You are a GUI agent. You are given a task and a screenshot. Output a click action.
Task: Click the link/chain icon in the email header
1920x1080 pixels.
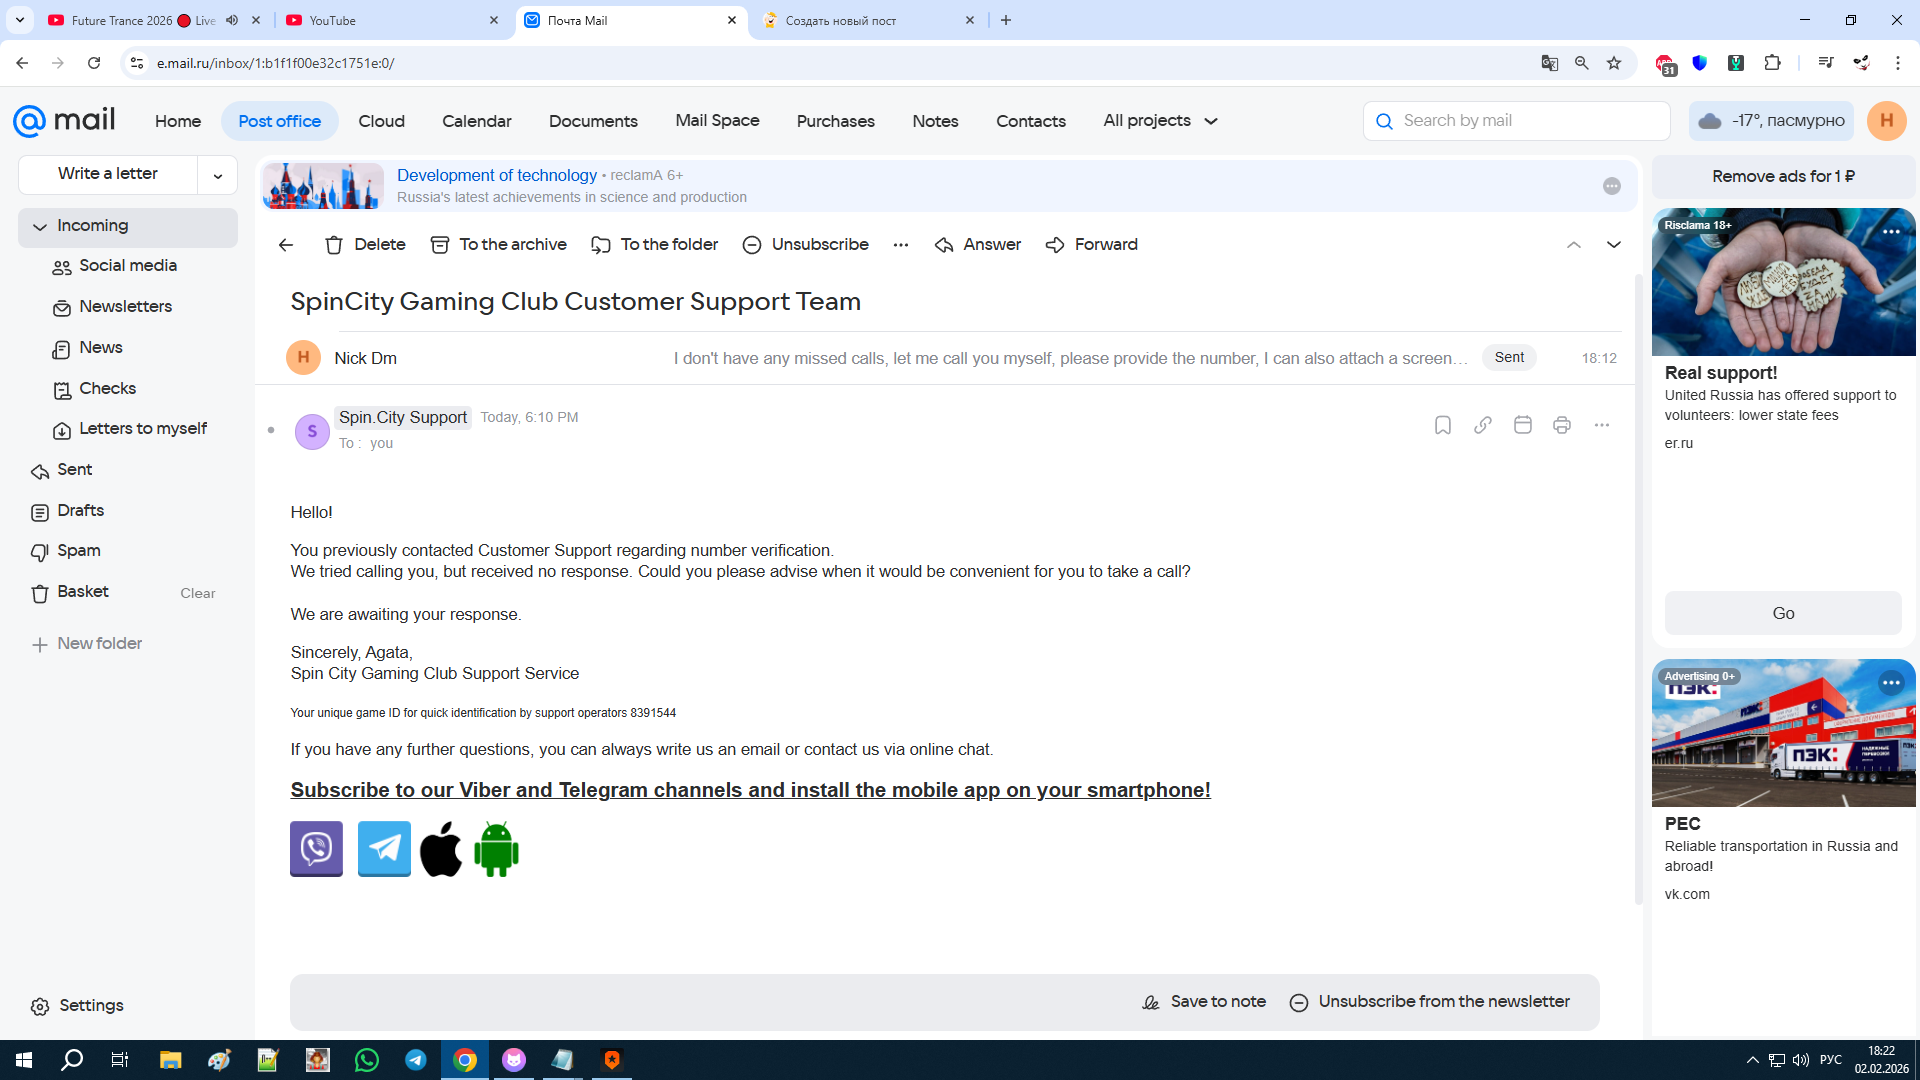point(1482,425)
